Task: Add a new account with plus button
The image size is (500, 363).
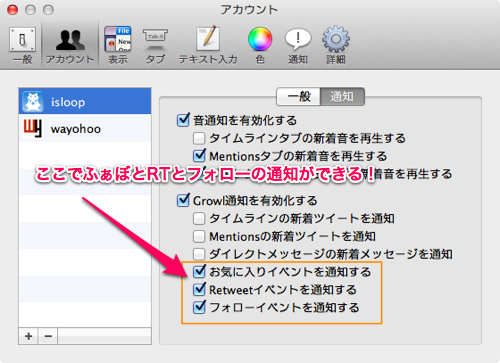Action: [x=29, y=336]
